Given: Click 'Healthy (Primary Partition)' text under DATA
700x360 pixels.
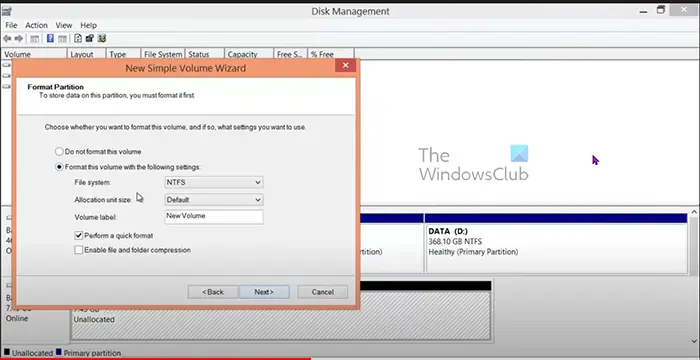Looking at the screenshot, I should (473, 252).
